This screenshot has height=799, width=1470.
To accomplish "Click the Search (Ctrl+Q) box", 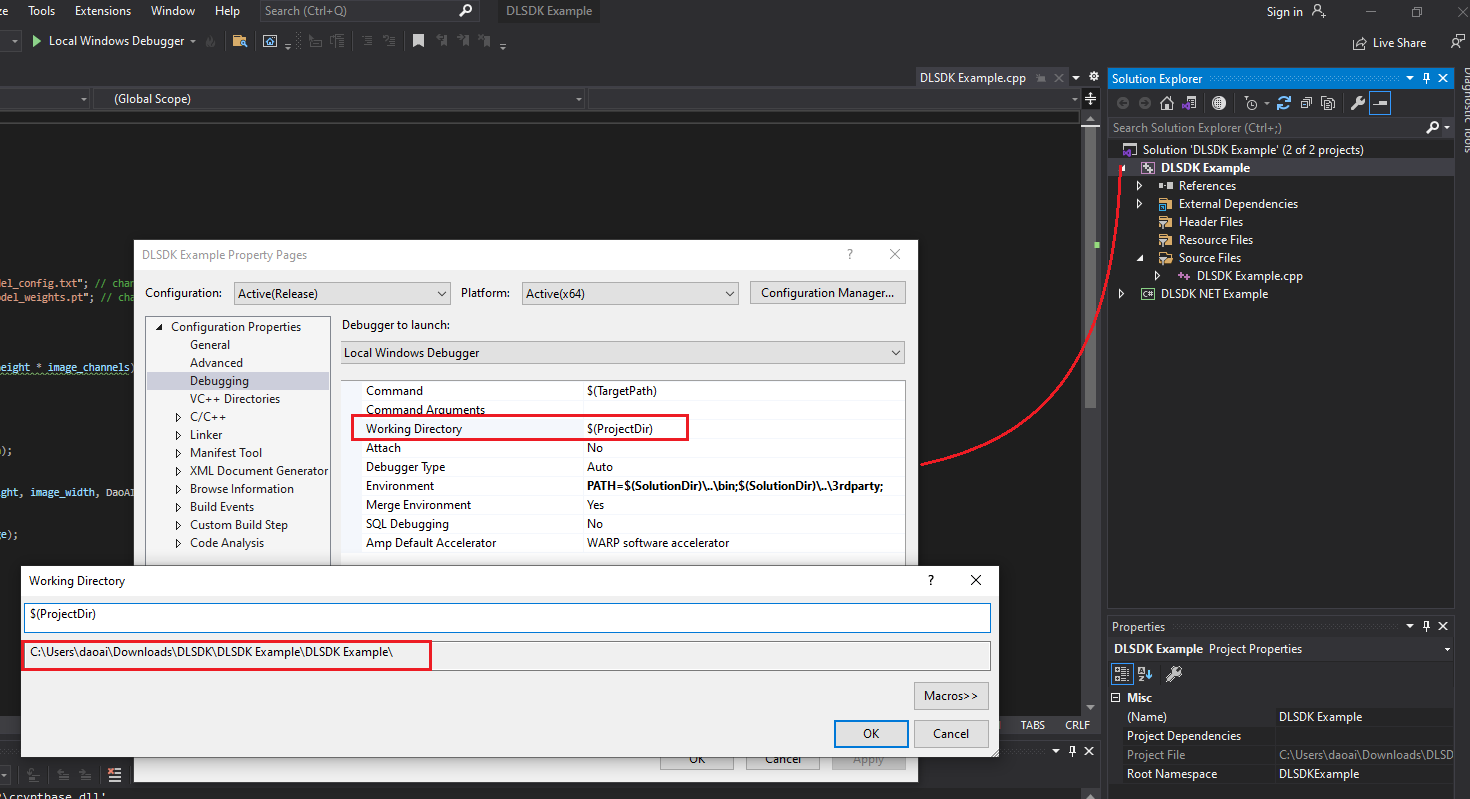I will 369,11.
